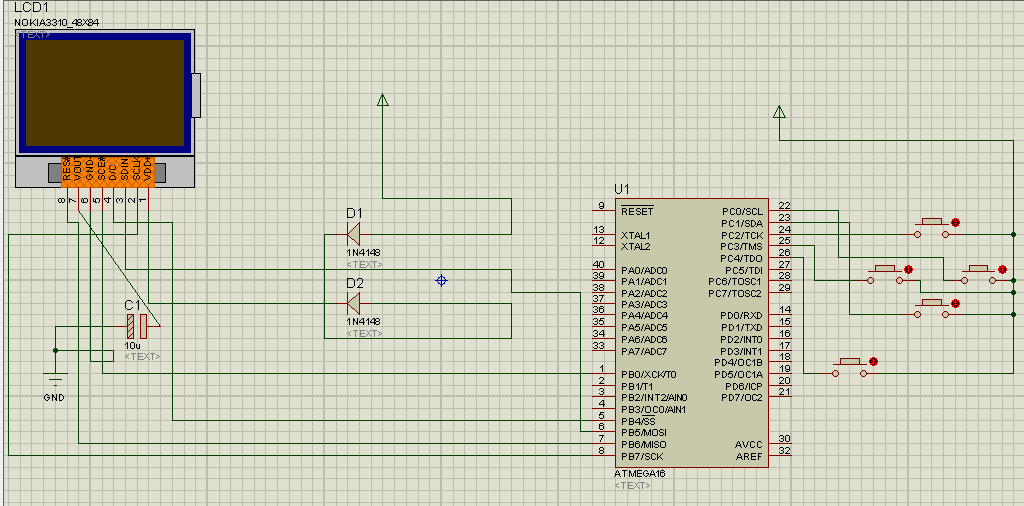Click the uppermost push button in the four-button cluster
This screenshot has height=506, width=1024.
point(932,229)
